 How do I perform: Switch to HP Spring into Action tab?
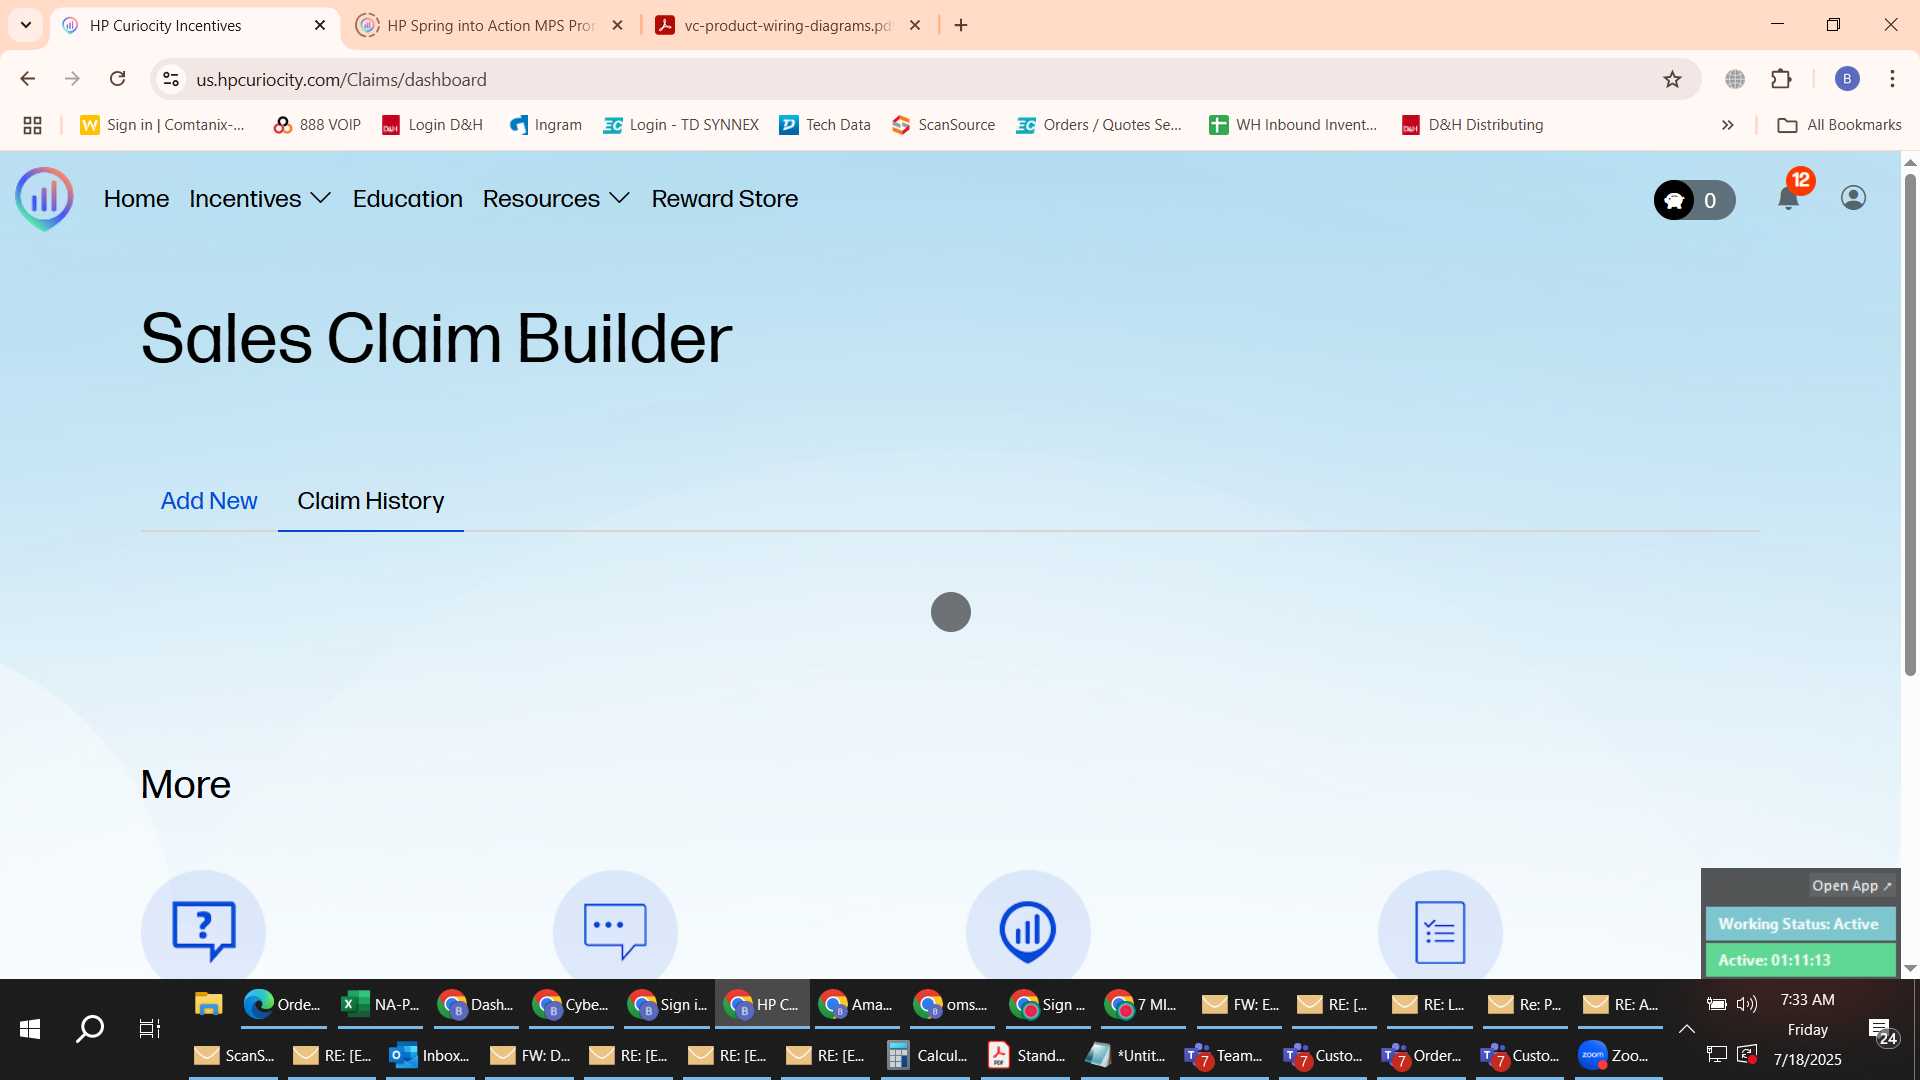point(490,25)
